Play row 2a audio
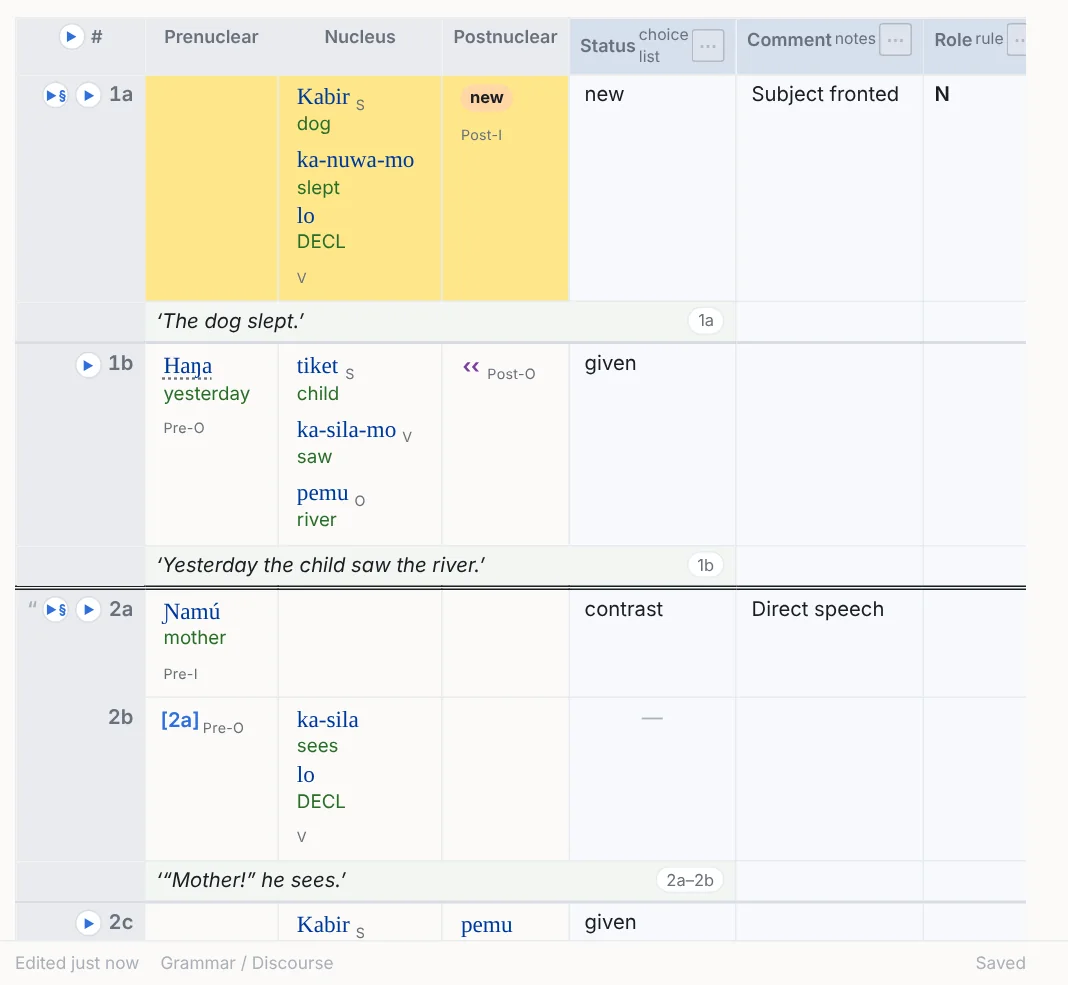The height and width of the screenshot is (985, 1068). tap(88, 609)
